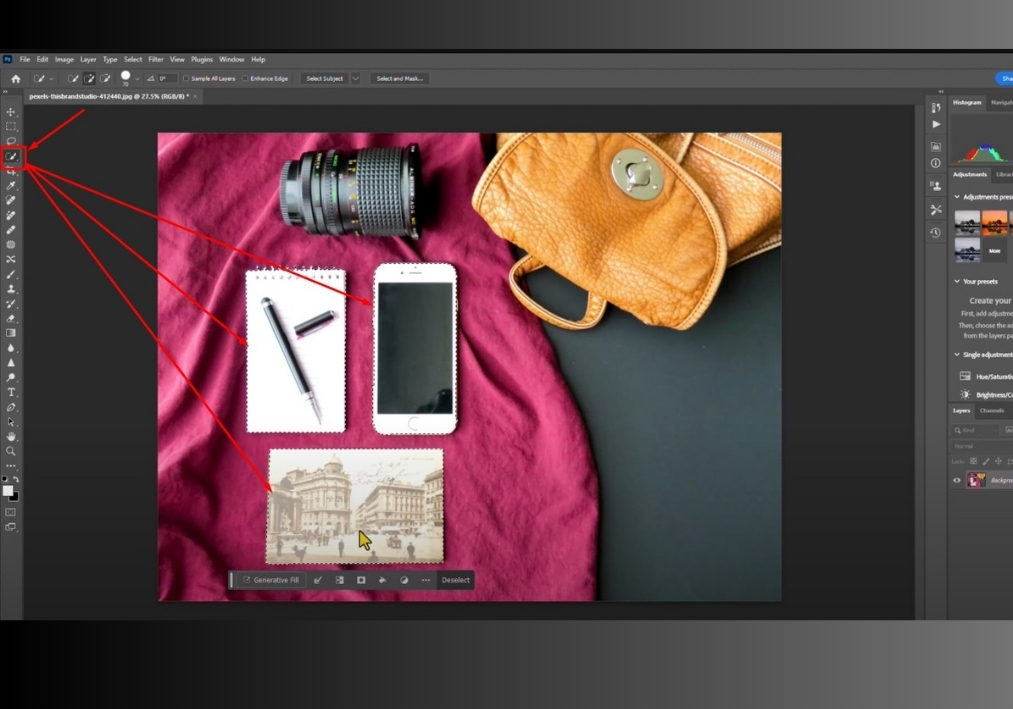
Task: Hide the Background layer eye icon
Action: pyautogui.click(x=957, y=480)
